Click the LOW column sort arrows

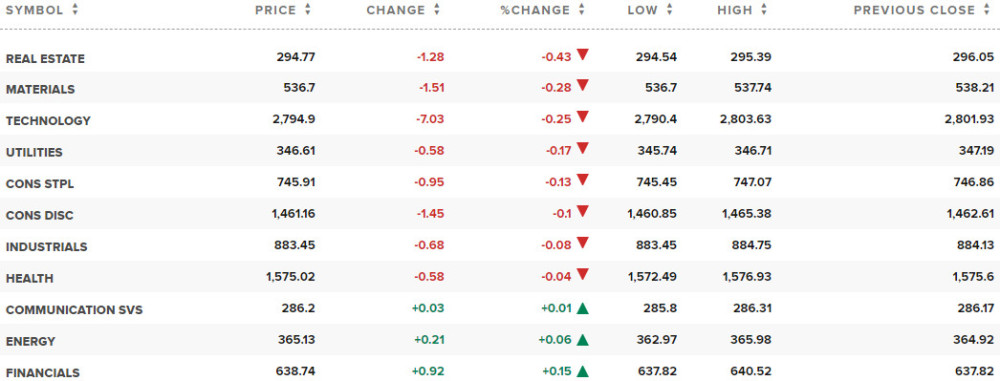670,10
